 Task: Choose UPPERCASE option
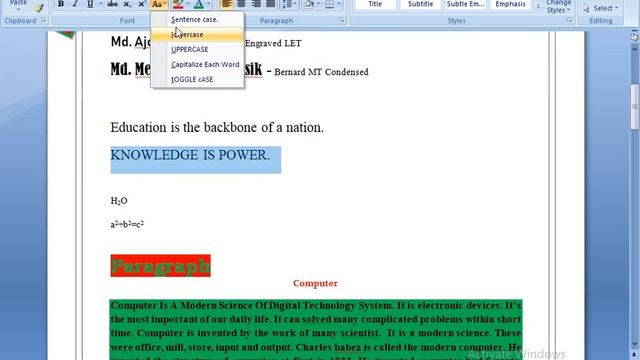[x=197, y=49]
